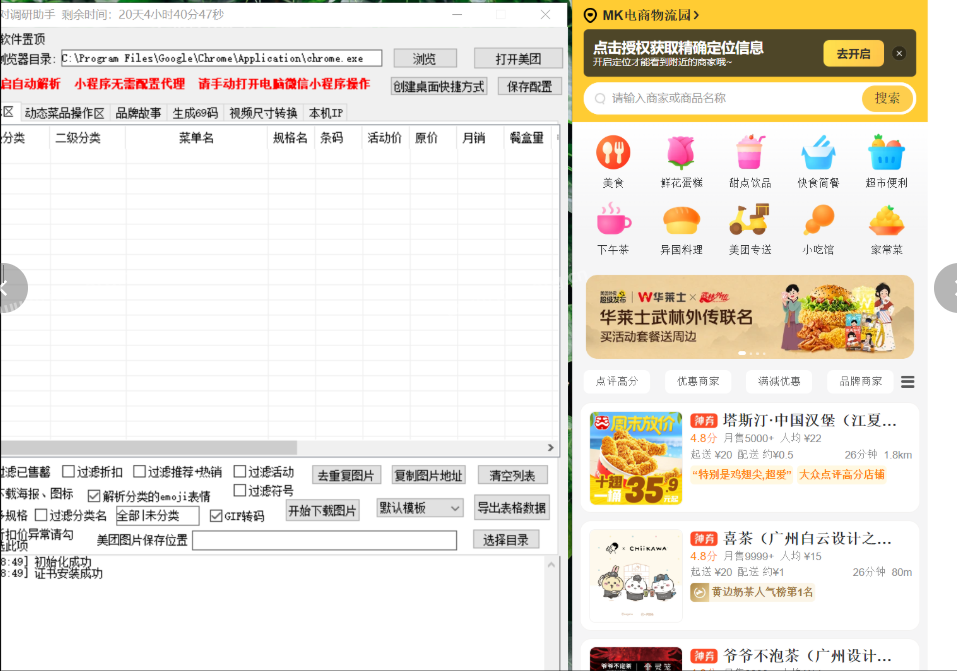Toggle the 过滤折扣 checkbox
The image size is (957, 671).
coord(68,471)
